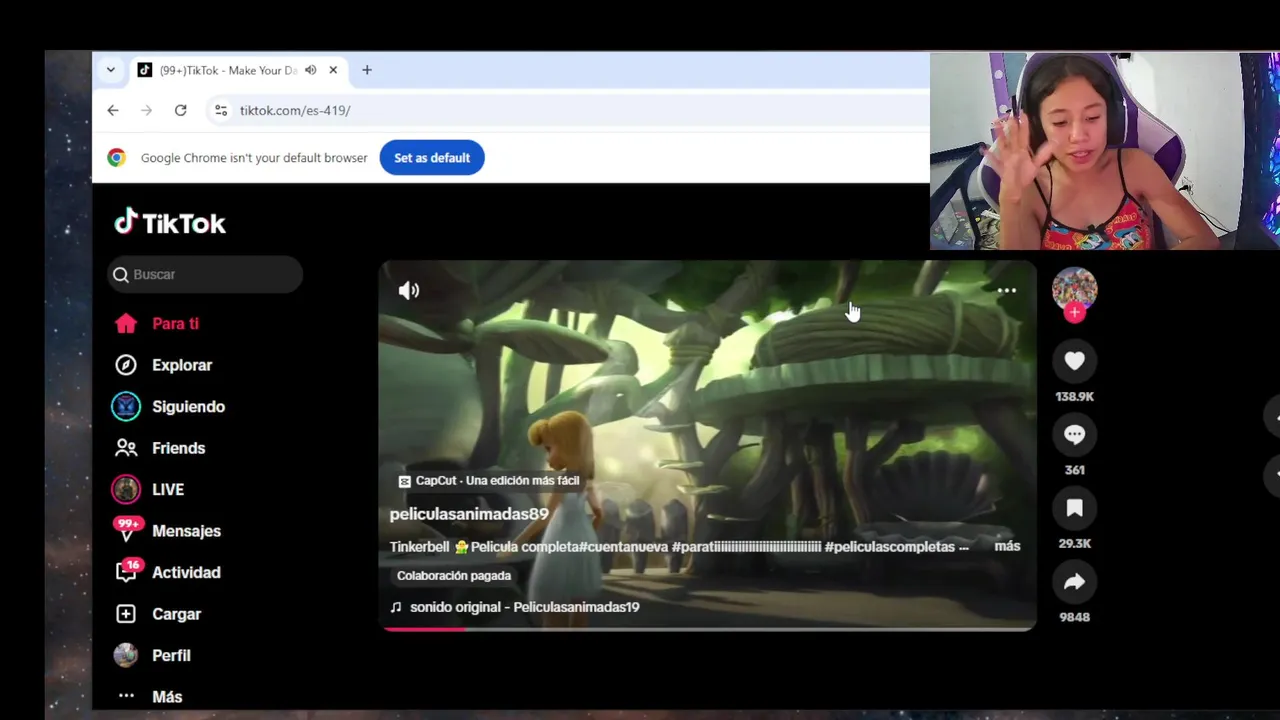The height and width of the screenshot is (720, 1280).
Task: Go back with the browser back arrow
Action: 113,110
